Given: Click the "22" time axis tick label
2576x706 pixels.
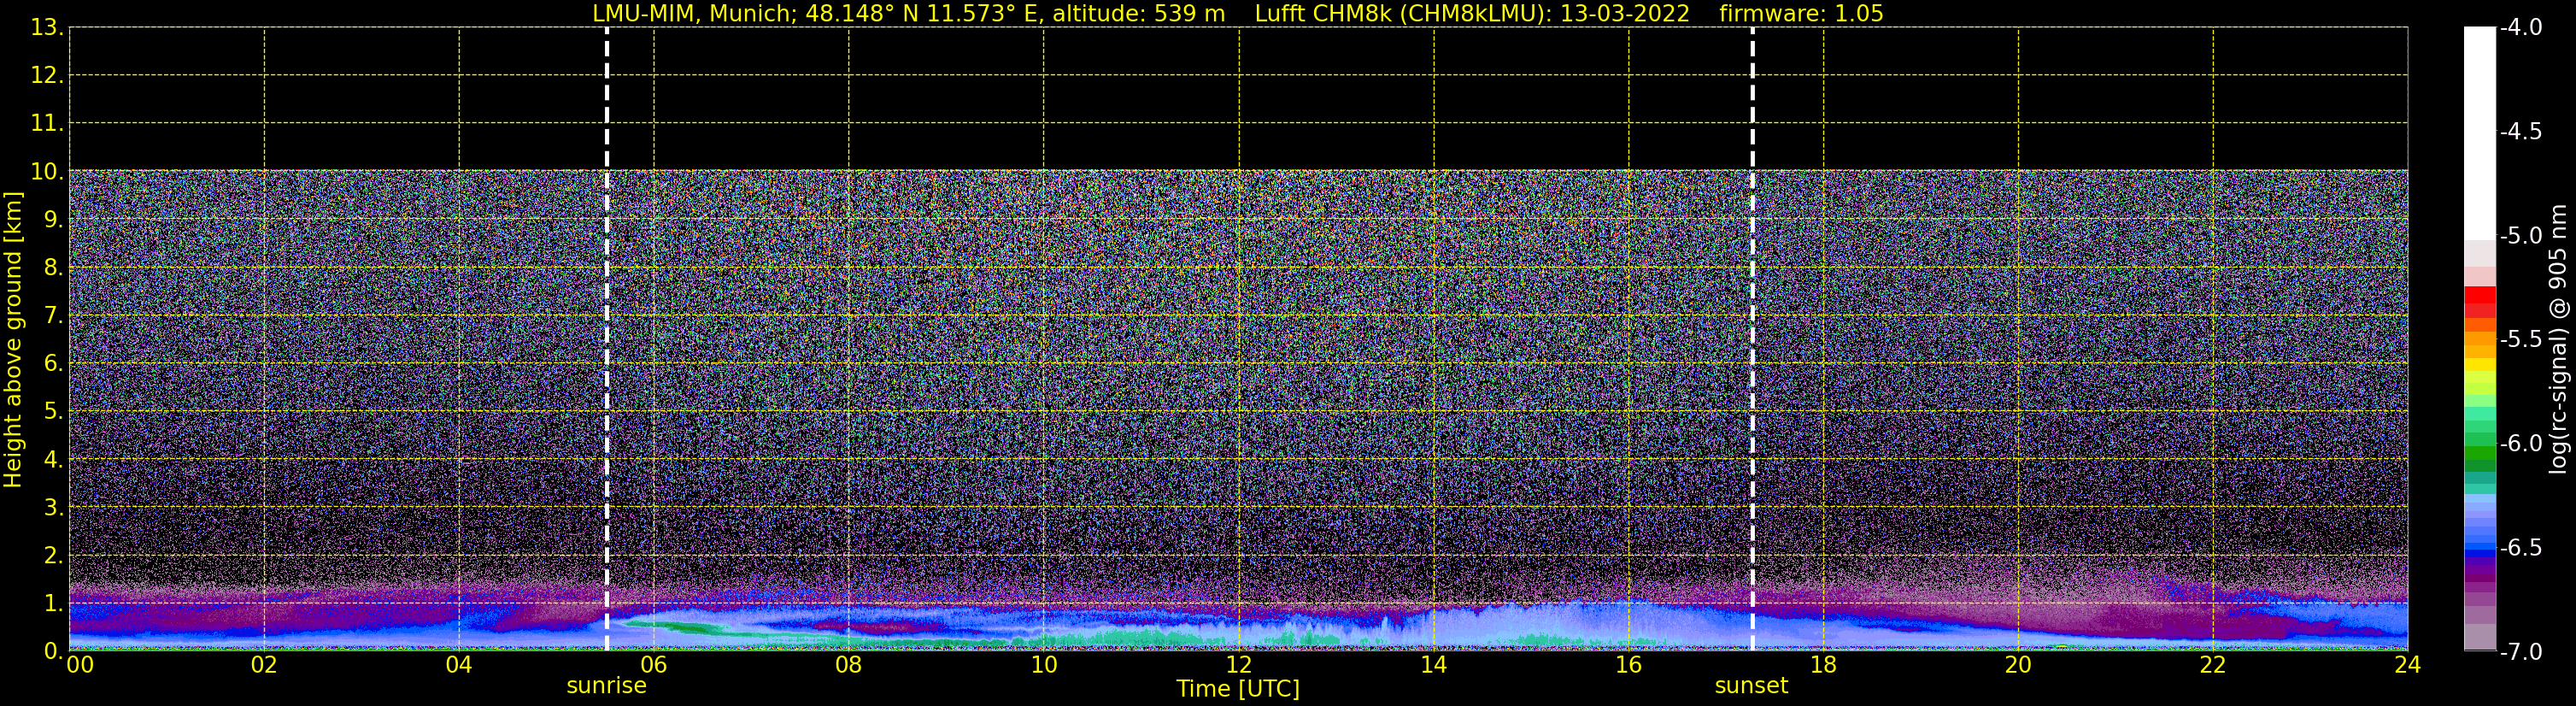Looking at the screenshot, I should (x=2213, y=666).
